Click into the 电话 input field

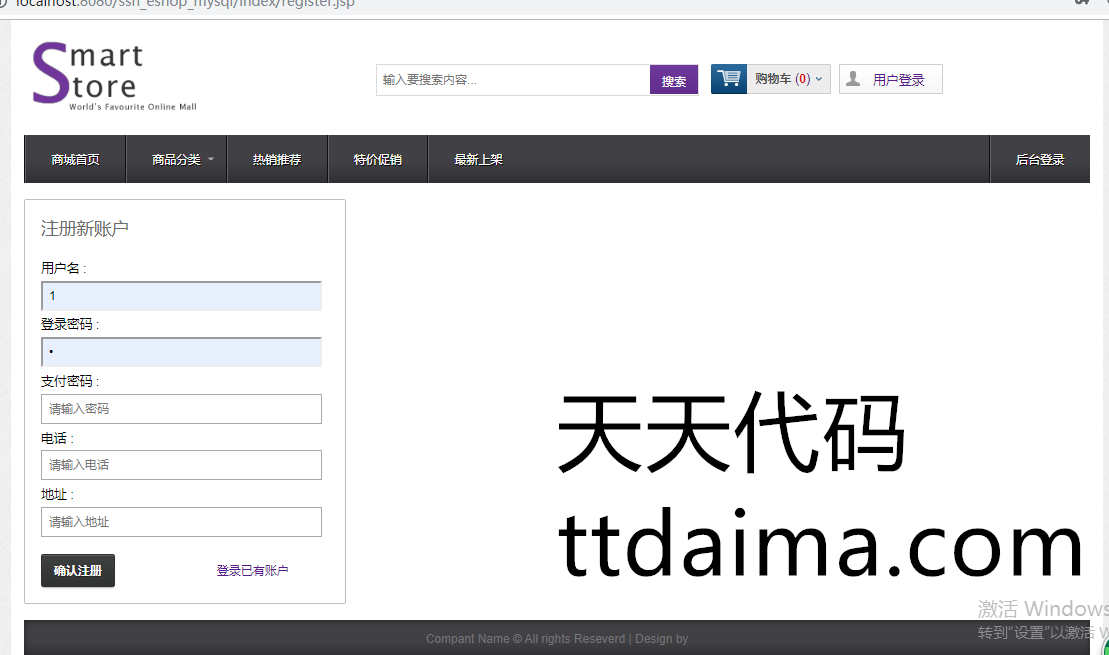(x=181, y=465)
